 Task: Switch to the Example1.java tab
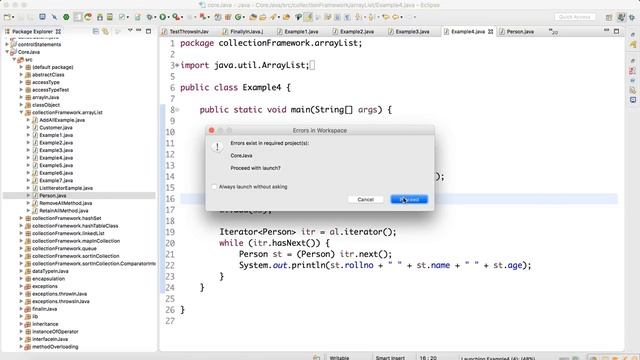pos(298,31)
